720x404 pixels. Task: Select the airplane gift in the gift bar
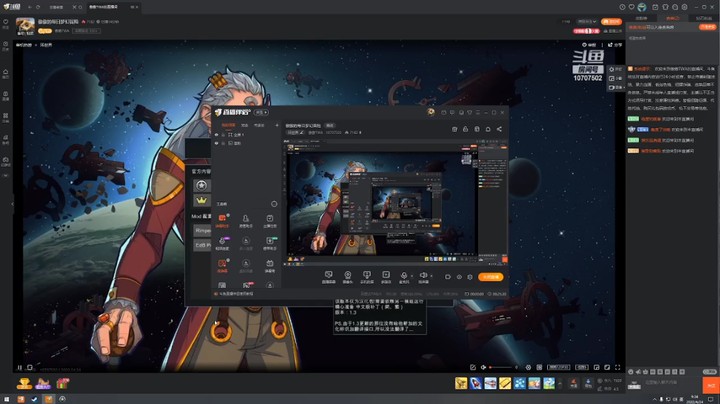(x=490, y=383)
